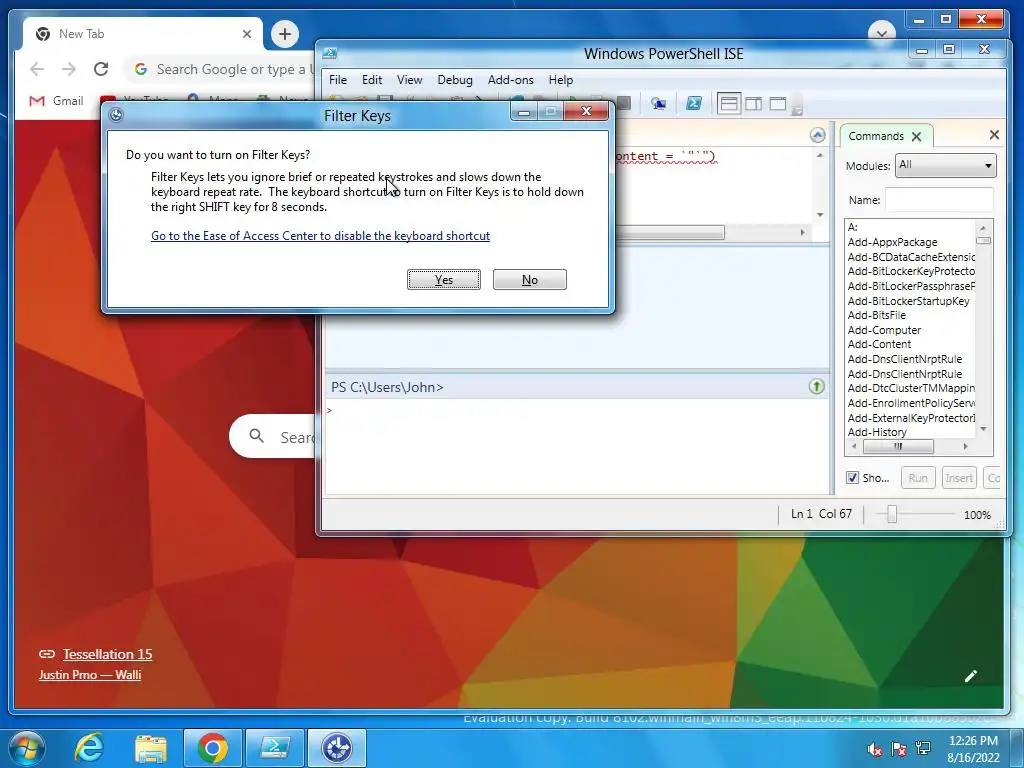Click the Start PowerShell.exe toolbar icon
Viewport: 1024px width, 768px height.
point(694,103)
